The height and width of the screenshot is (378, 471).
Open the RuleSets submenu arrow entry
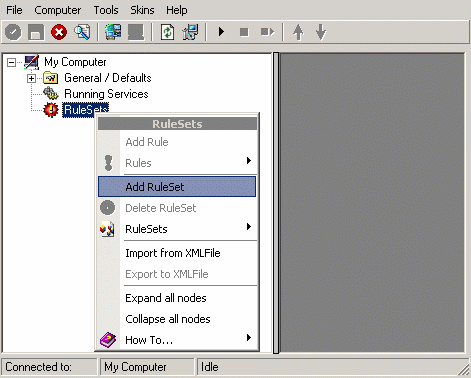pos(177,229)
